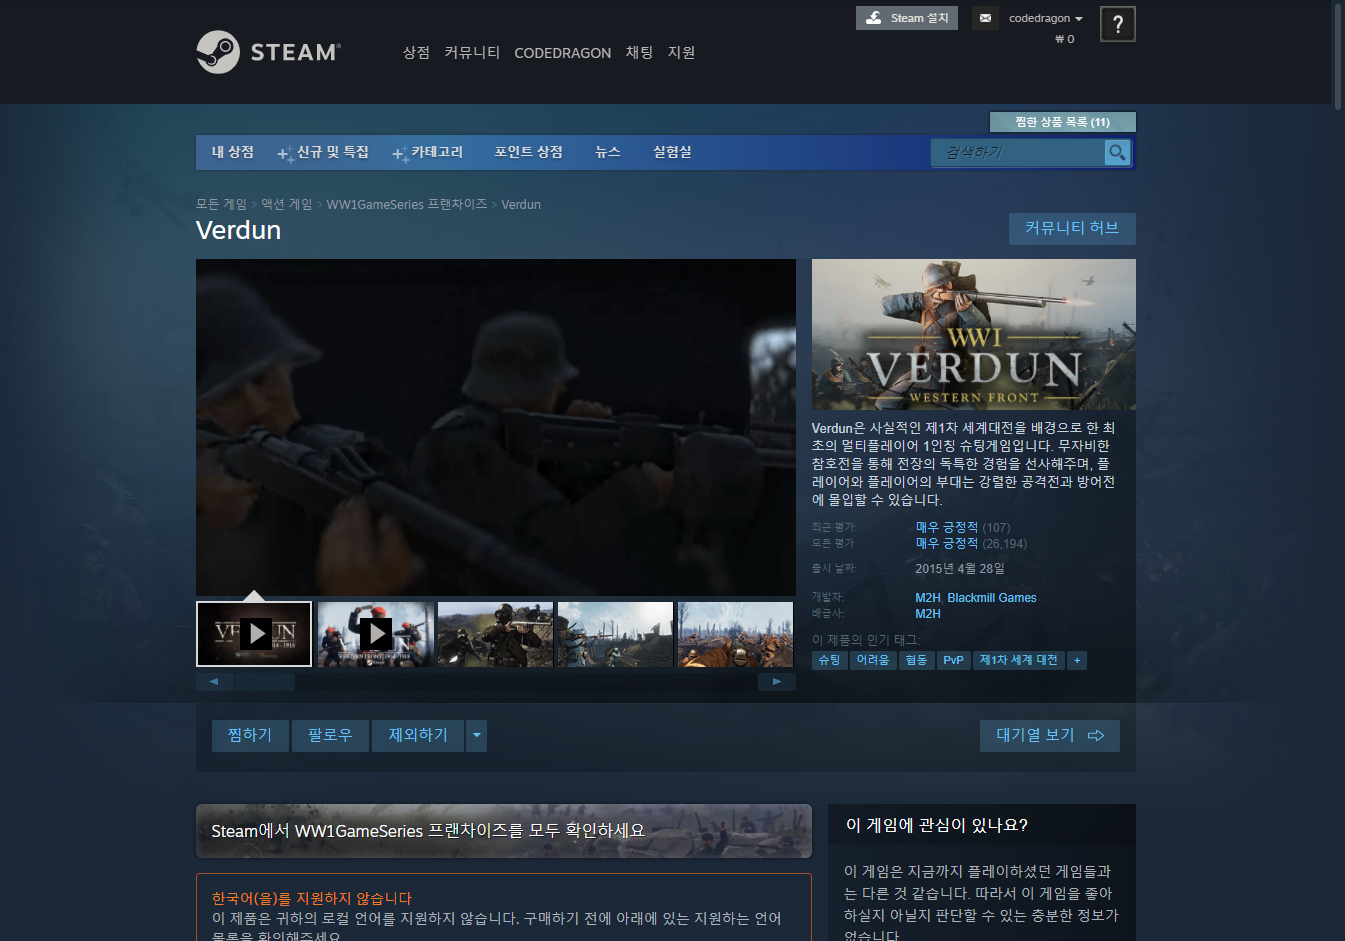Play the second trailer thumbnail with soldiers
Image resolution: width=1345 pixels, height=941 pixels.
(x=375, y=634)
